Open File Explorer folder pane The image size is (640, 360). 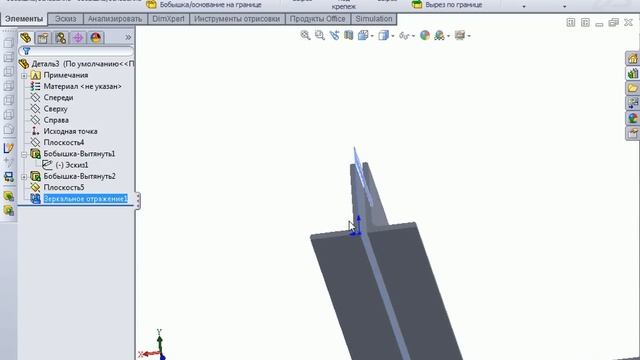[633, 88]
